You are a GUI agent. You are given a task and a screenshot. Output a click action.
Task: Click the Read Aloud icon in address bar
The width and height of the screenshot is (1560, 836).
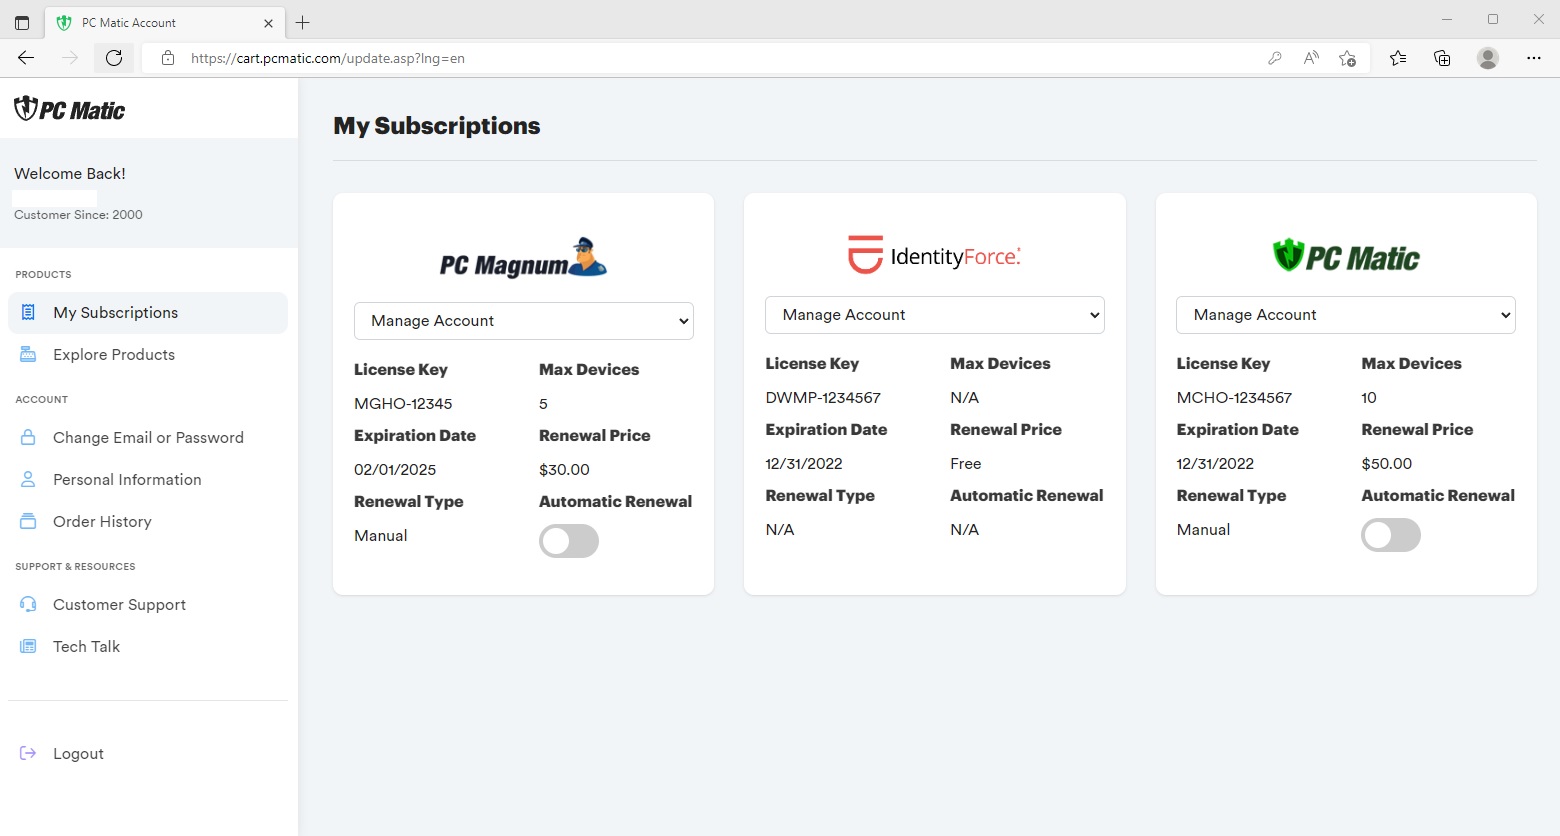[1311, 58]
